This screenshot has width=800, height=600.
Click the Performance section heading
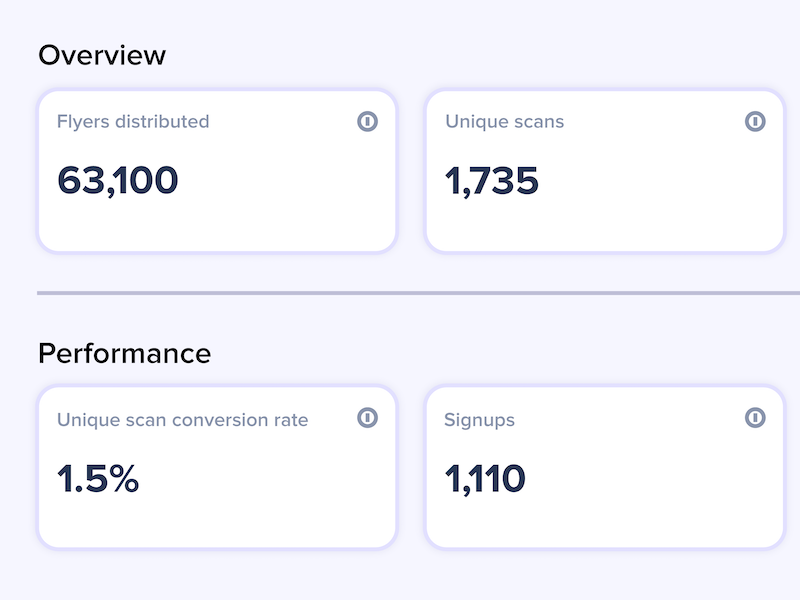[x=124, y=353]
